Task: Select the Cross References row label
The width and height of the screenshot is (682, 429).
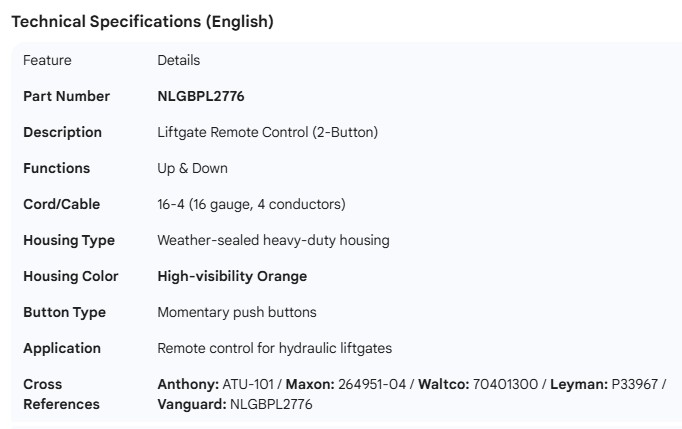Action: click(x=61, y=394)
